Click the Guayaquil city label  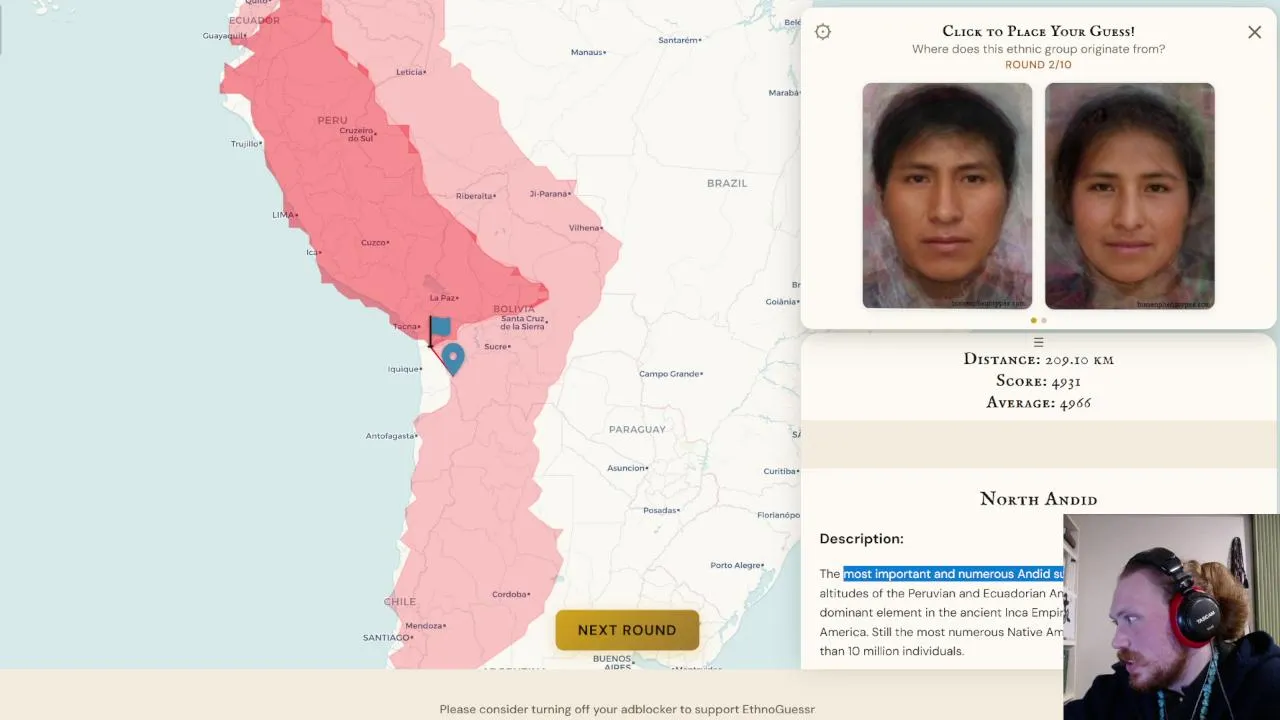coord(224,36)
